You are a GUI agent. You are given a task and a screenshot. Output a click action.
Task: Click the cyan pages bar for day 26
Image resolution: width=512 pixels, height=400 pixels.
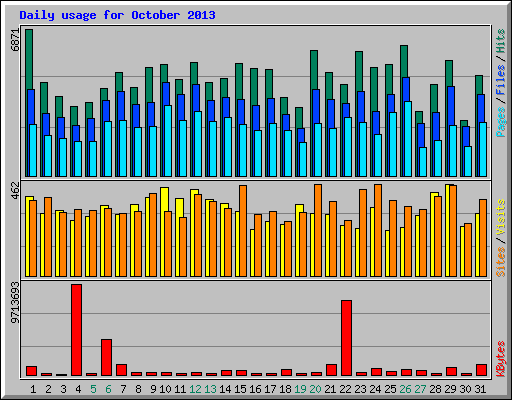pyautogui.click(x=408, y=139)
